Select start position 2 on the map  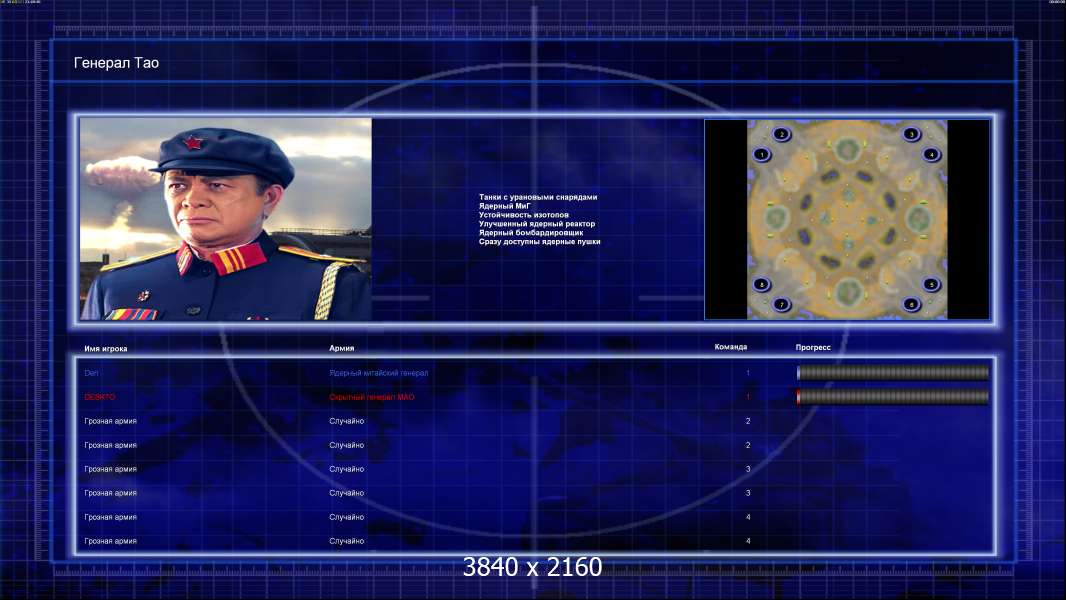pos(782,135)
